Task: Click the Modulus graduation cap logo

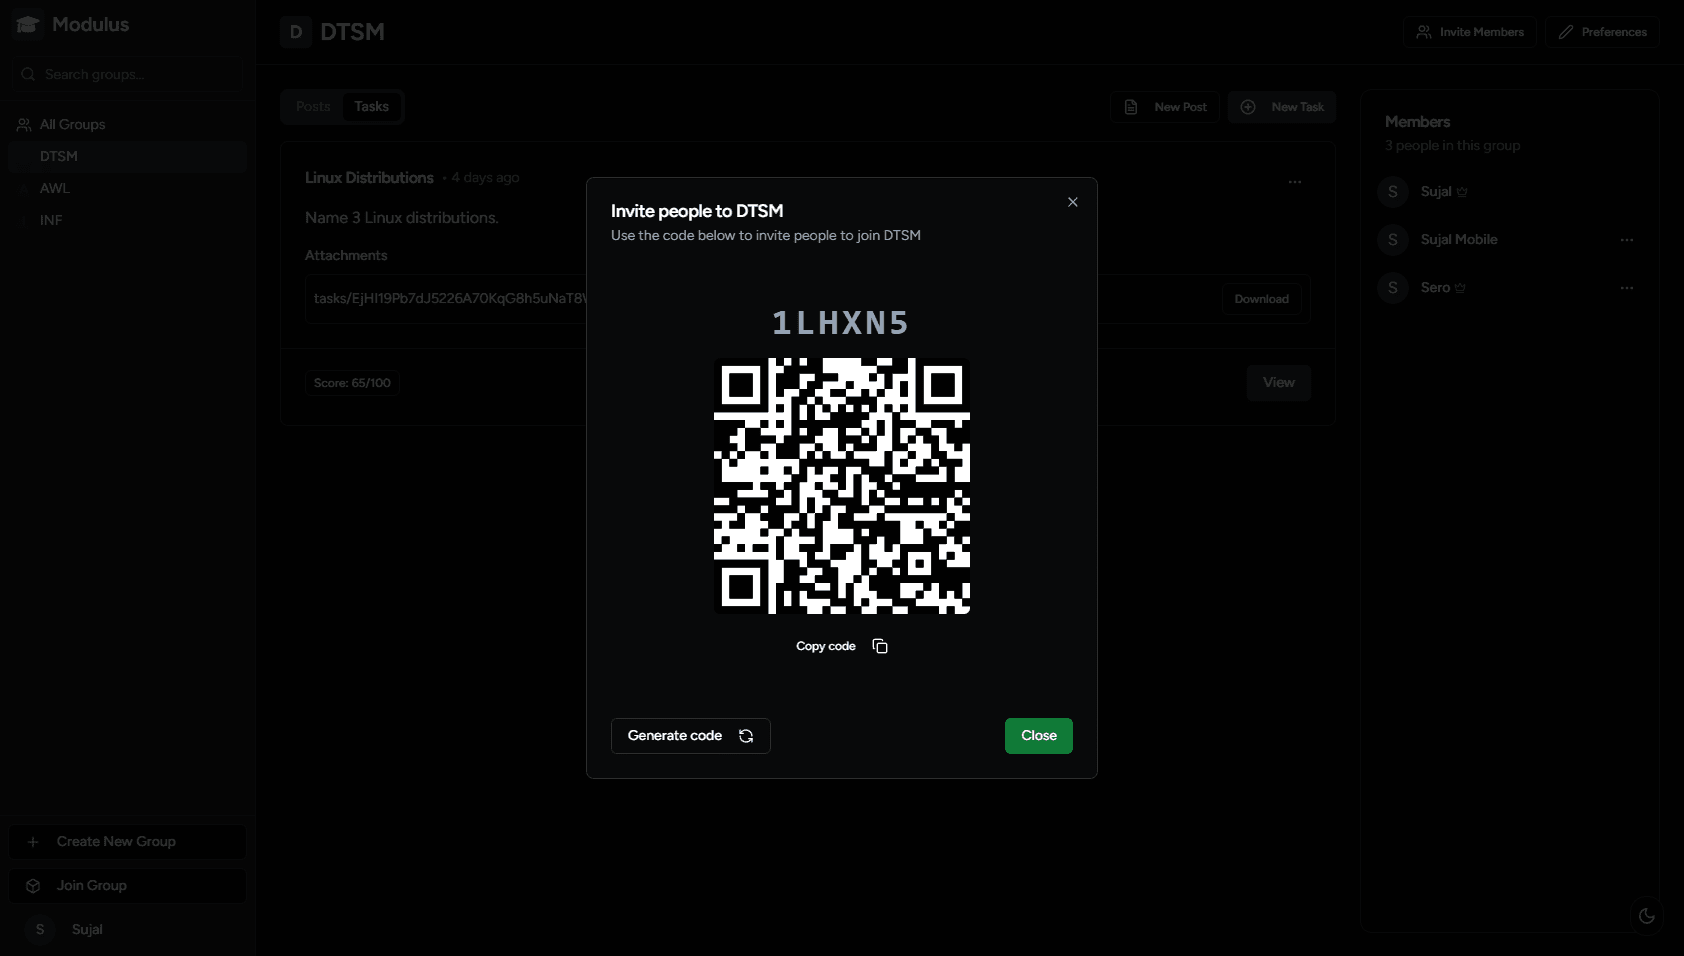Action: (x=28, y=25)
